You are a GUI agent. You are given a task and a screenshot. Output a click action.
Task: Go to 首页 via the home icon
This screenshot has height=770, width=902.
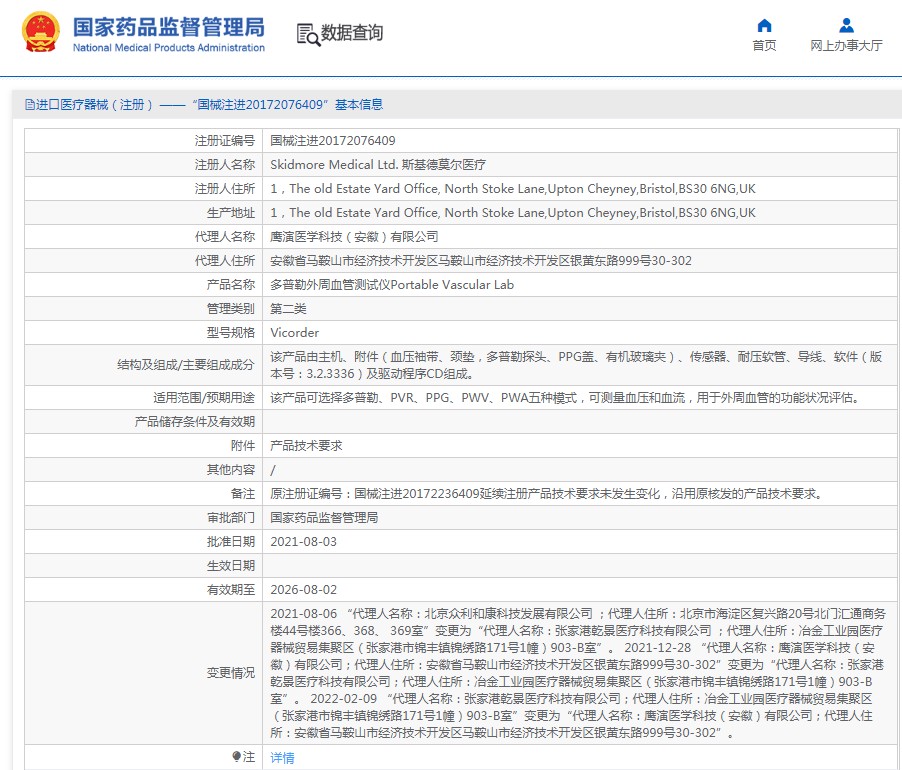click(764, 25)
